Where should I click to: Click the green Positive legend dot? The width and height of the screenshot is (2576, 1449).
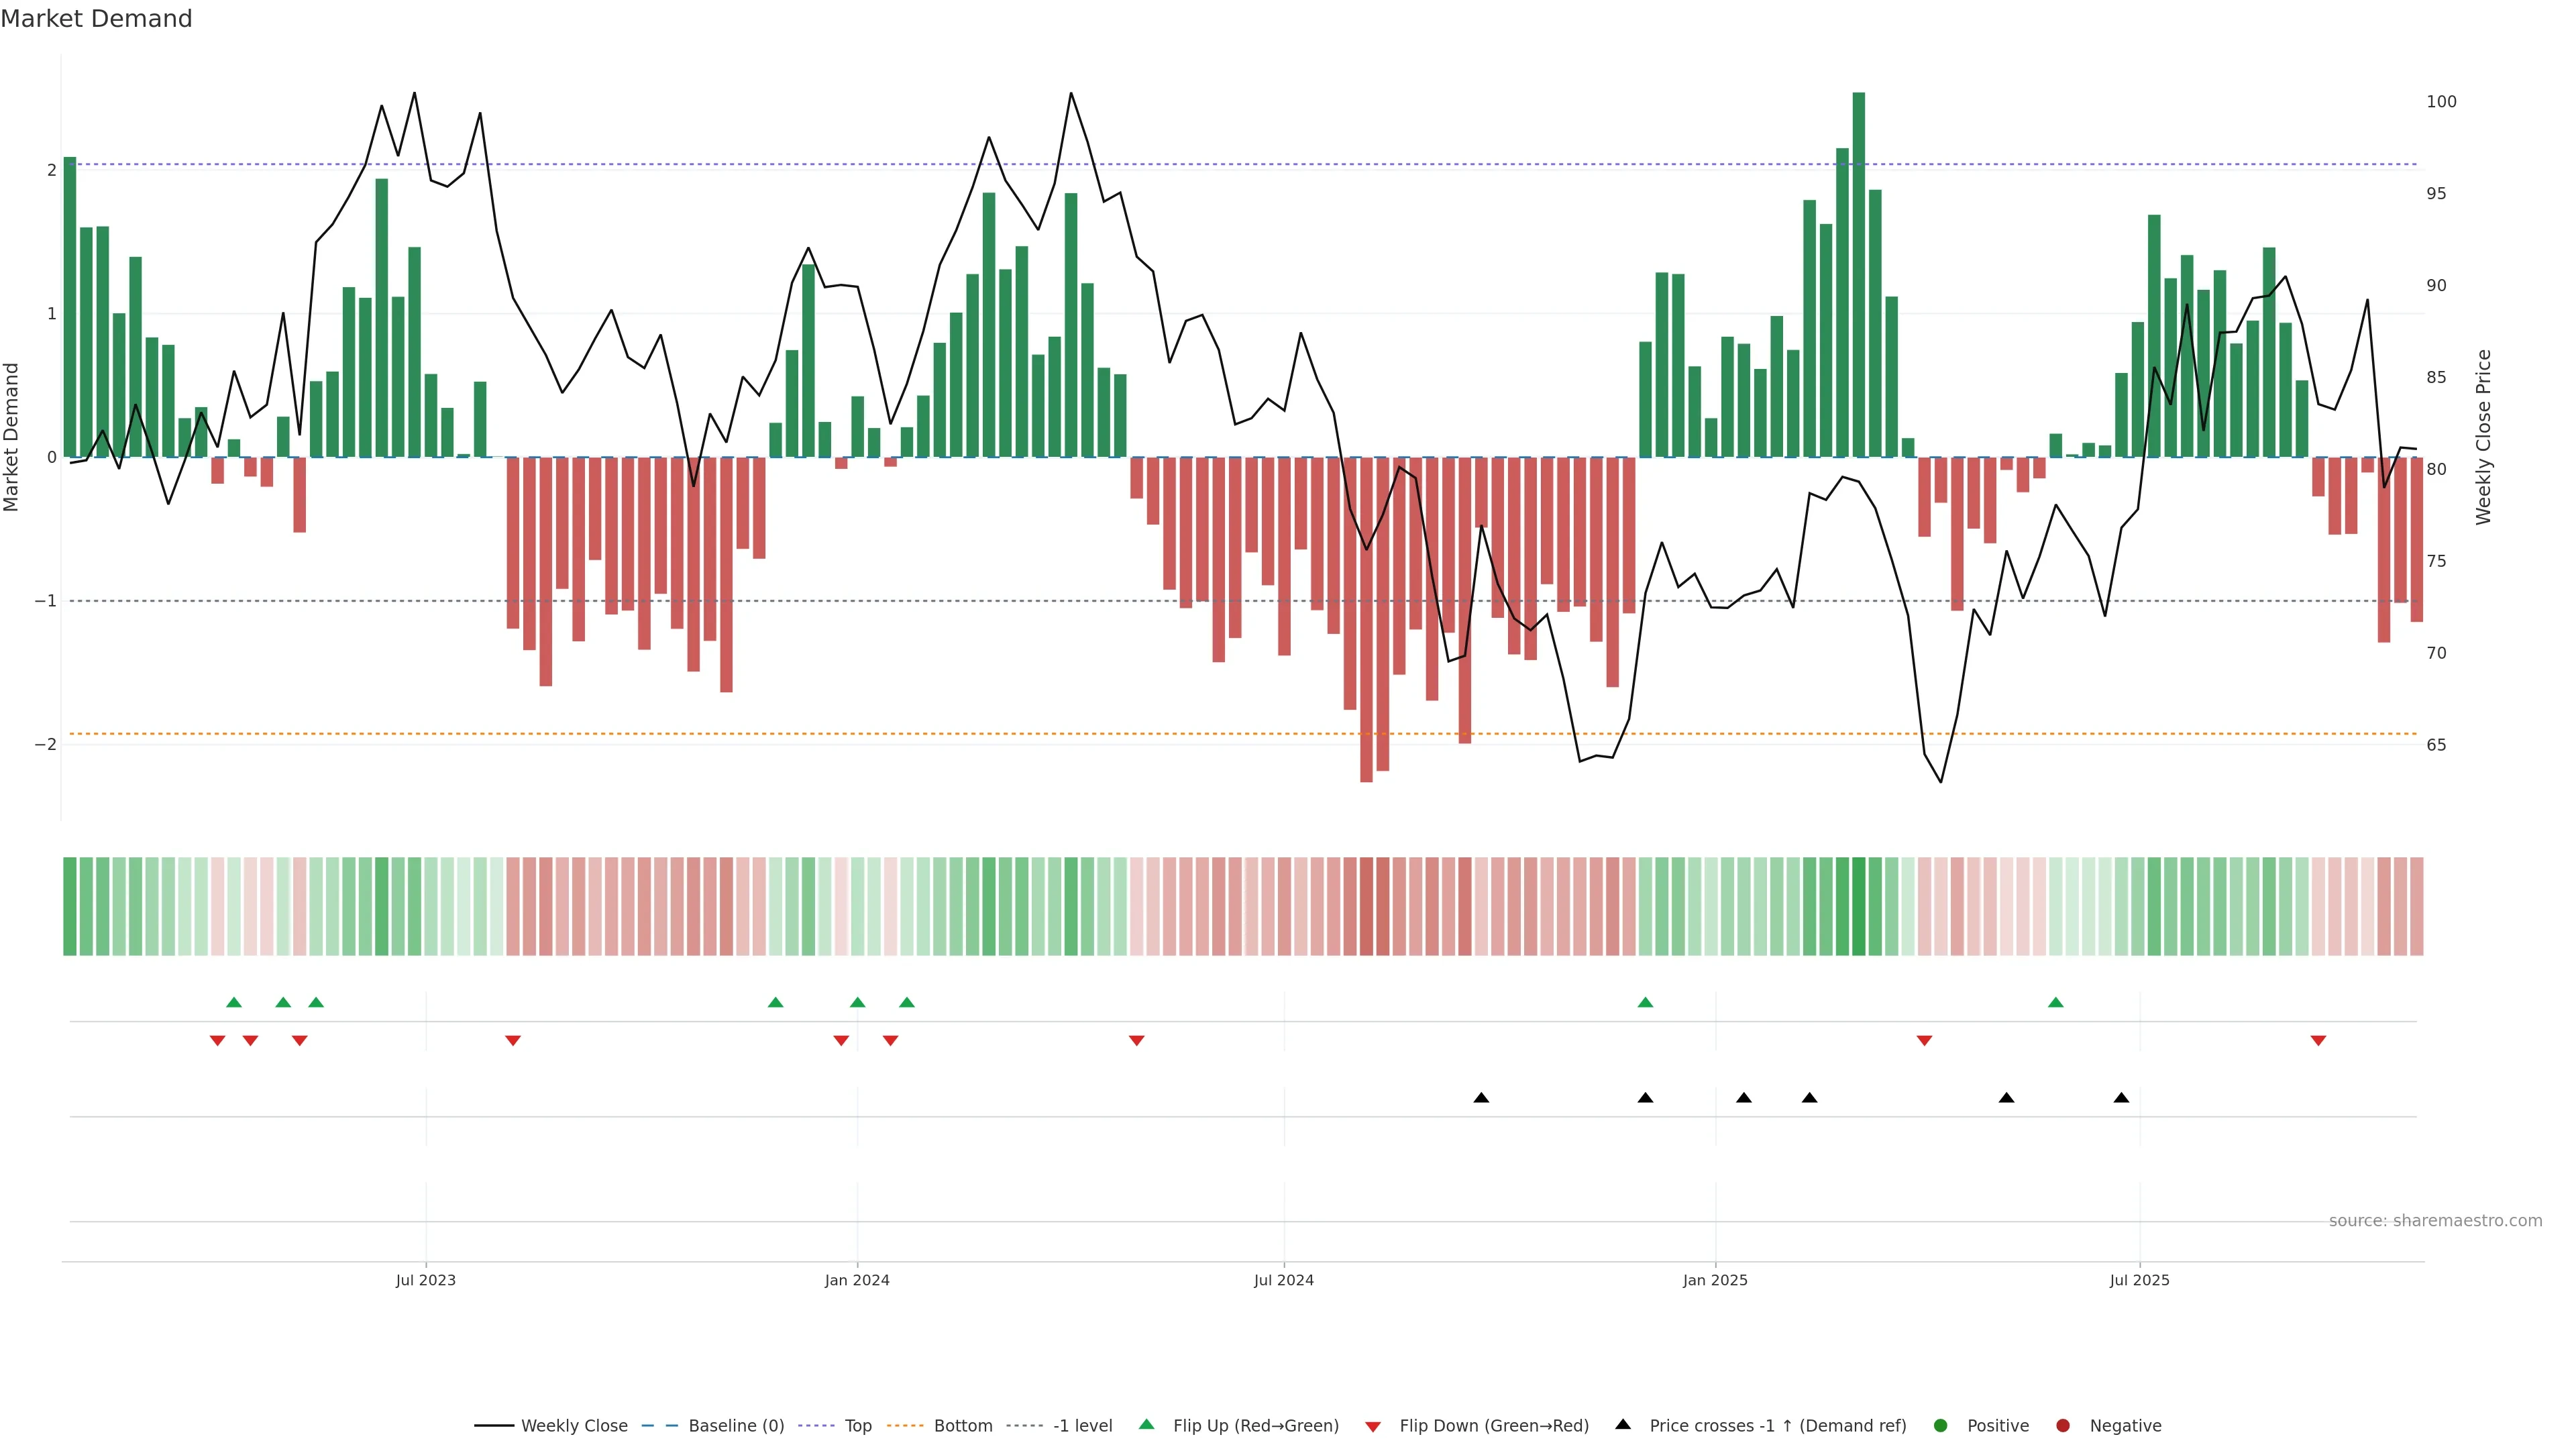(1941, 1425)
